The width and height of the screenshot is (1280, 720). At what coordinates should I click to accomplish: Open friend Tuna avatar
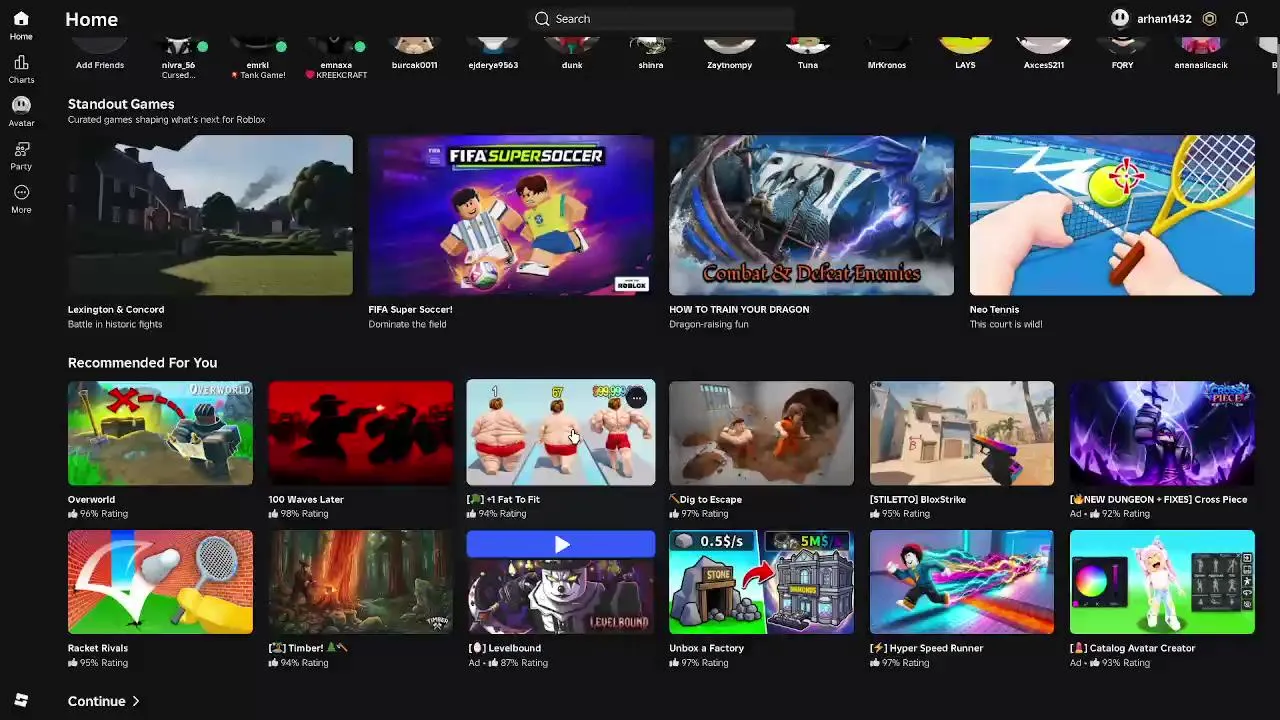click(808, 47)
